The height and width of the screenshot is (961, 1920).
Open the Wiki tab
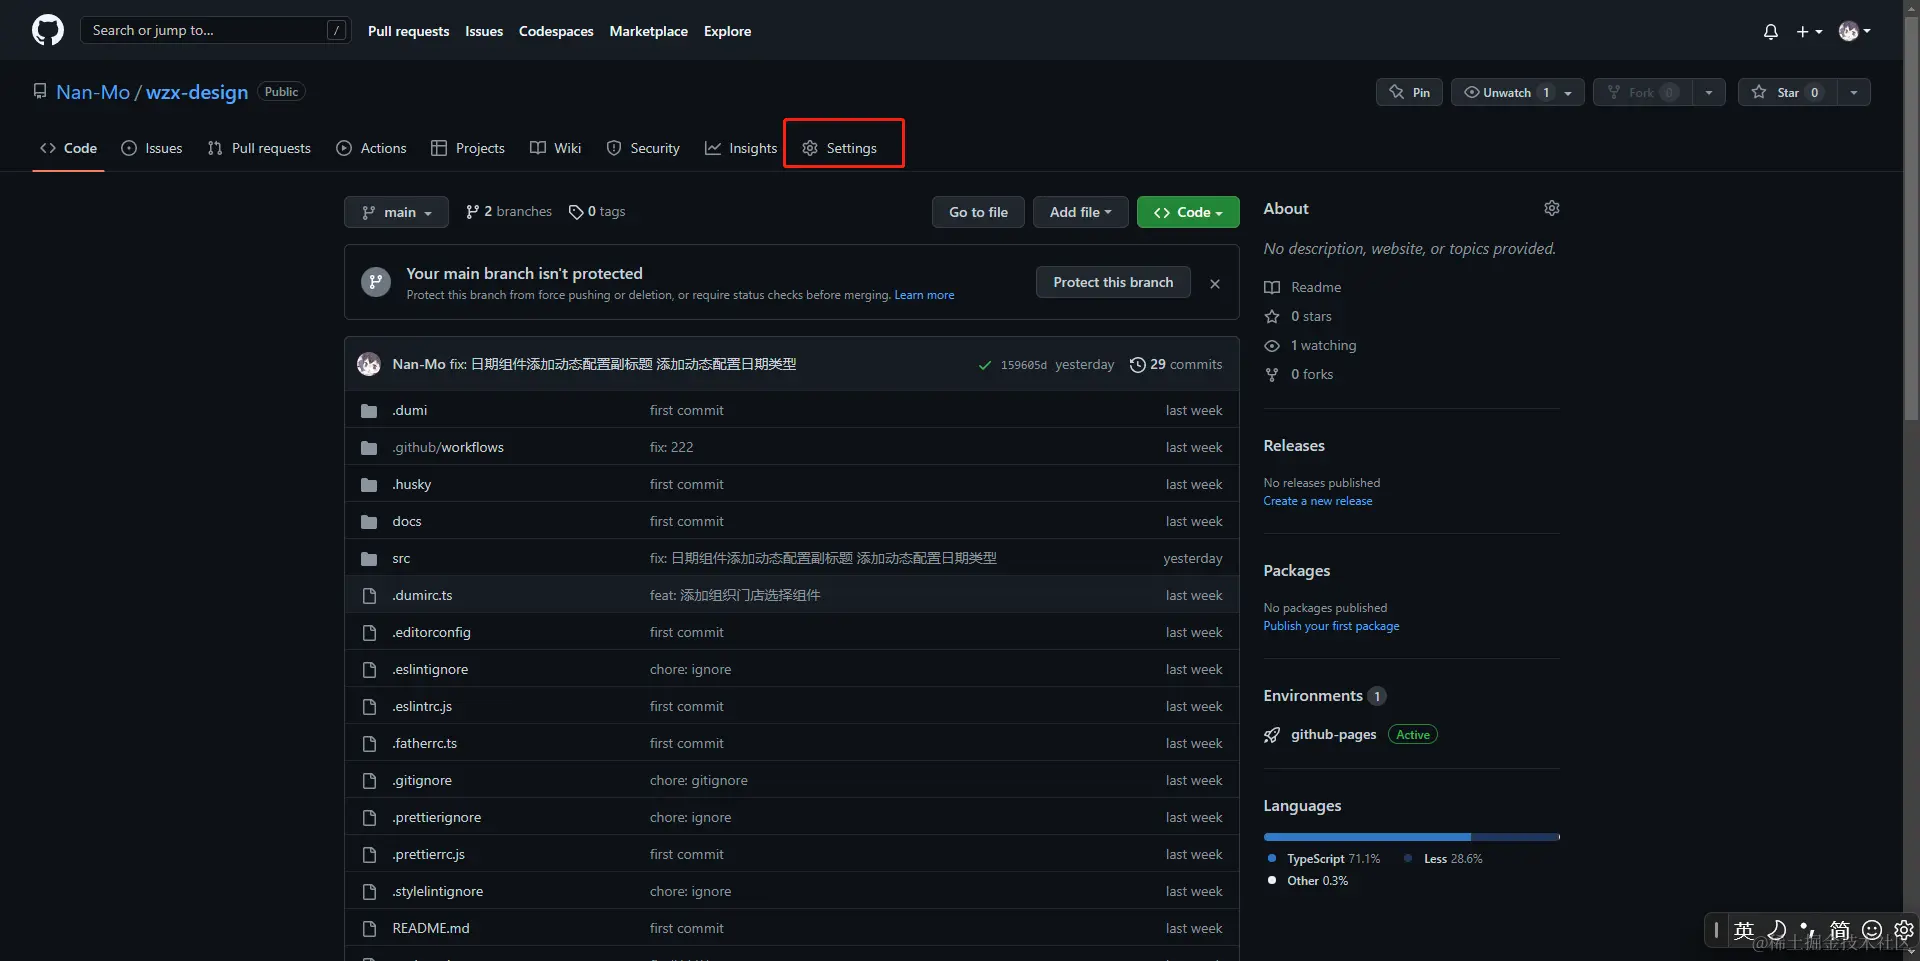[x=555, y=148]
